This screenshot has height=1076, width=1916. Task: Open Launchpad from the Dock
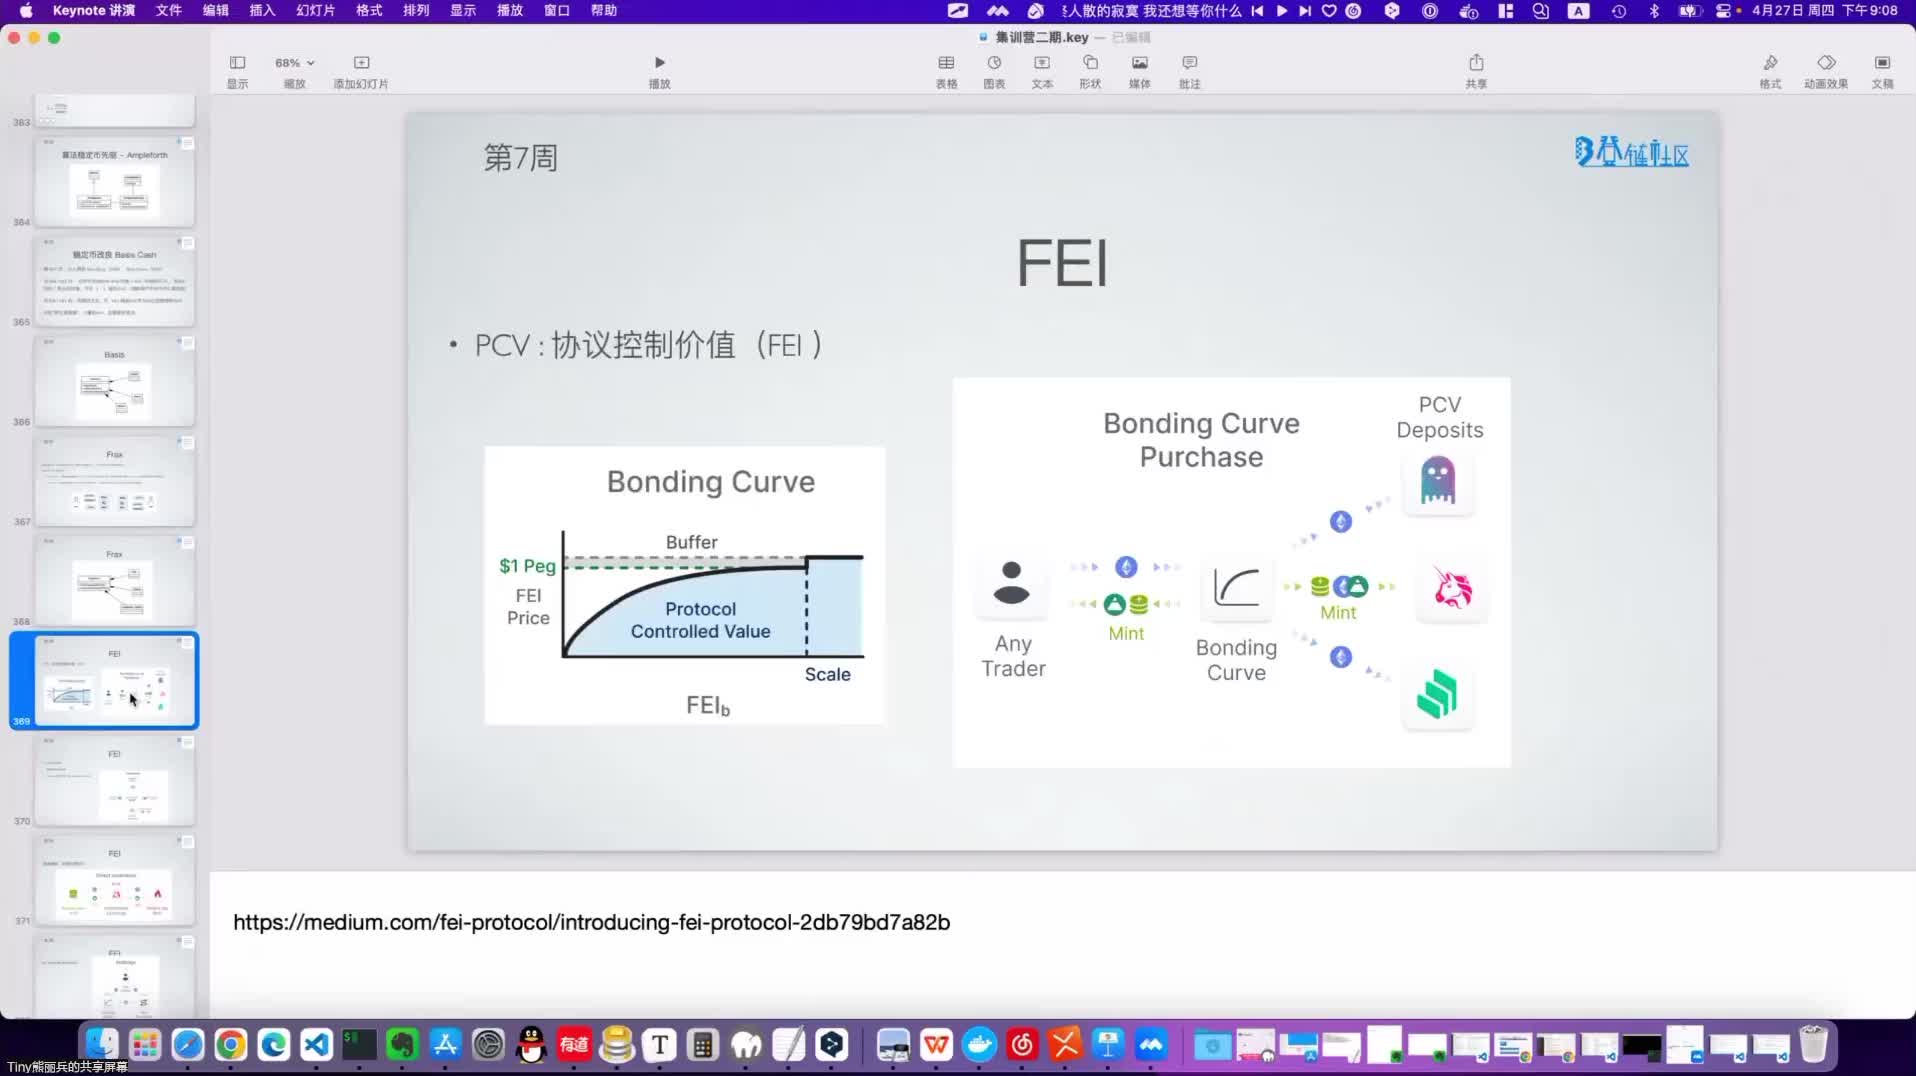pyautogui.click(x=145, y=1045)
